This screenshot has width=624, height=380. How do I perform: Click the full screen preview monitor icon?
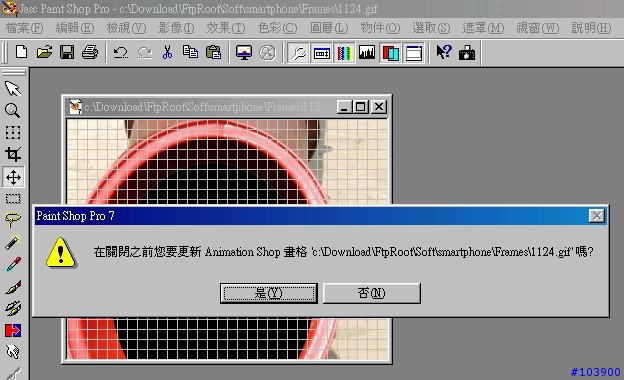point(244,52)
